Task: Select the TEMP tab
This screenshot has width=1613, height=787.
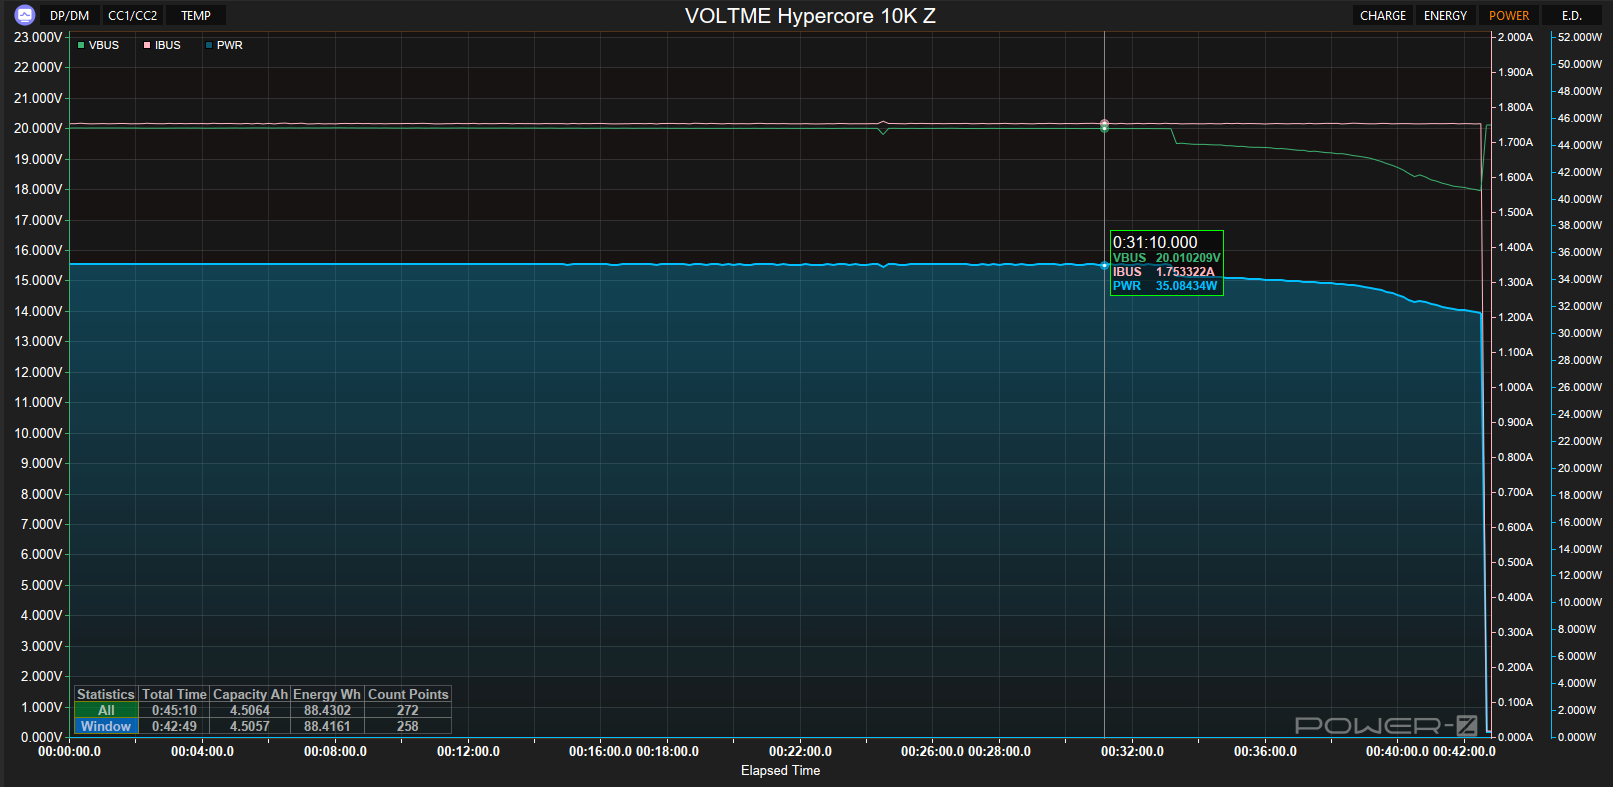Action: 196,16
